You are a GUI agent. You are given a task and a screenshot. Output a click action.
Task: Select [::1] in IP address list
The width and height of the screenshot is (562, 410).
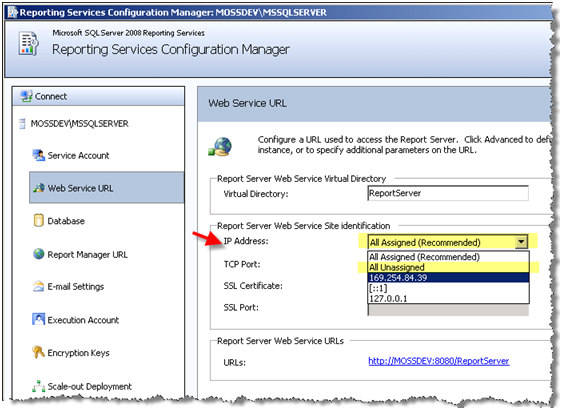pyautogui.click(x=448, y=288)
